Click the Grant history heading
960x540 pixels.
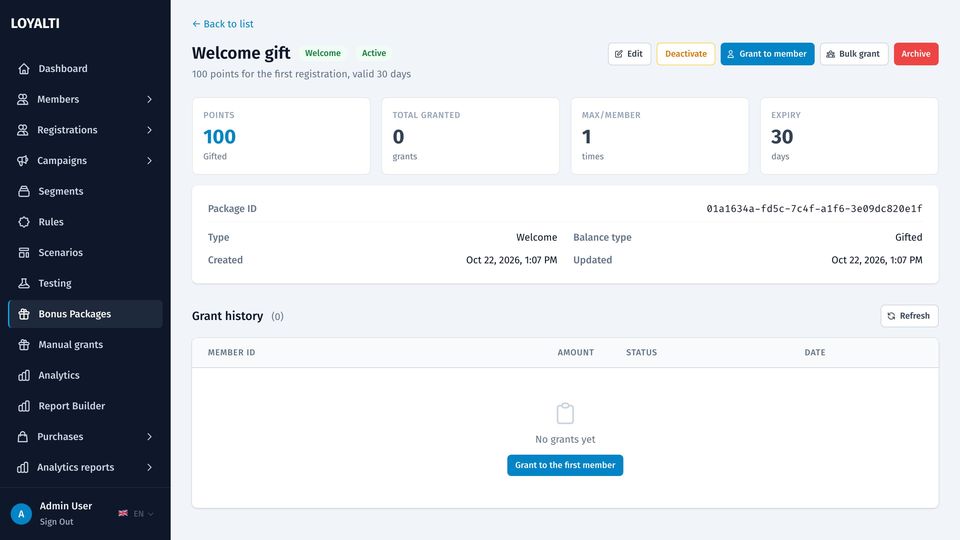tap(228, 316)
